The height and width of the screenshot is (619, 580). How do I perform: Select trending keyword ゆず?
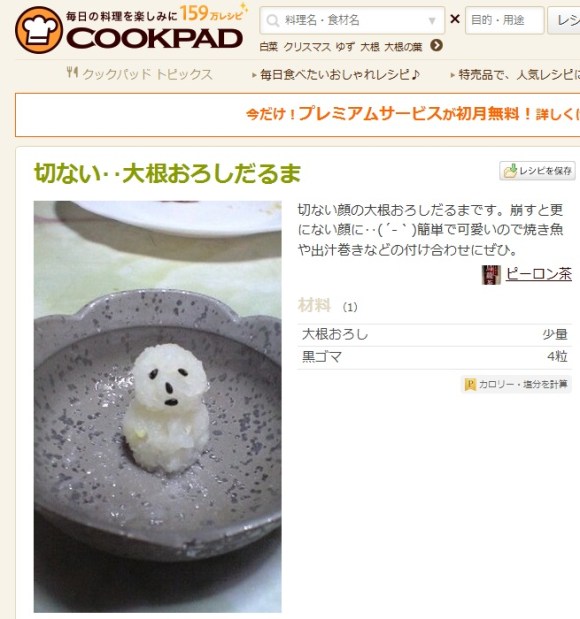(x=345, y=47)
